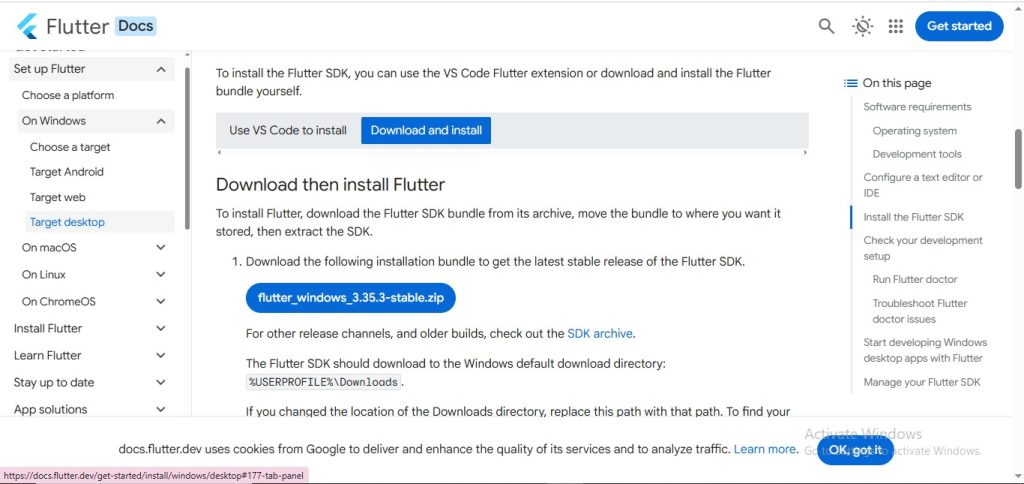Open the apps grid icon

(x=895, y=26)
